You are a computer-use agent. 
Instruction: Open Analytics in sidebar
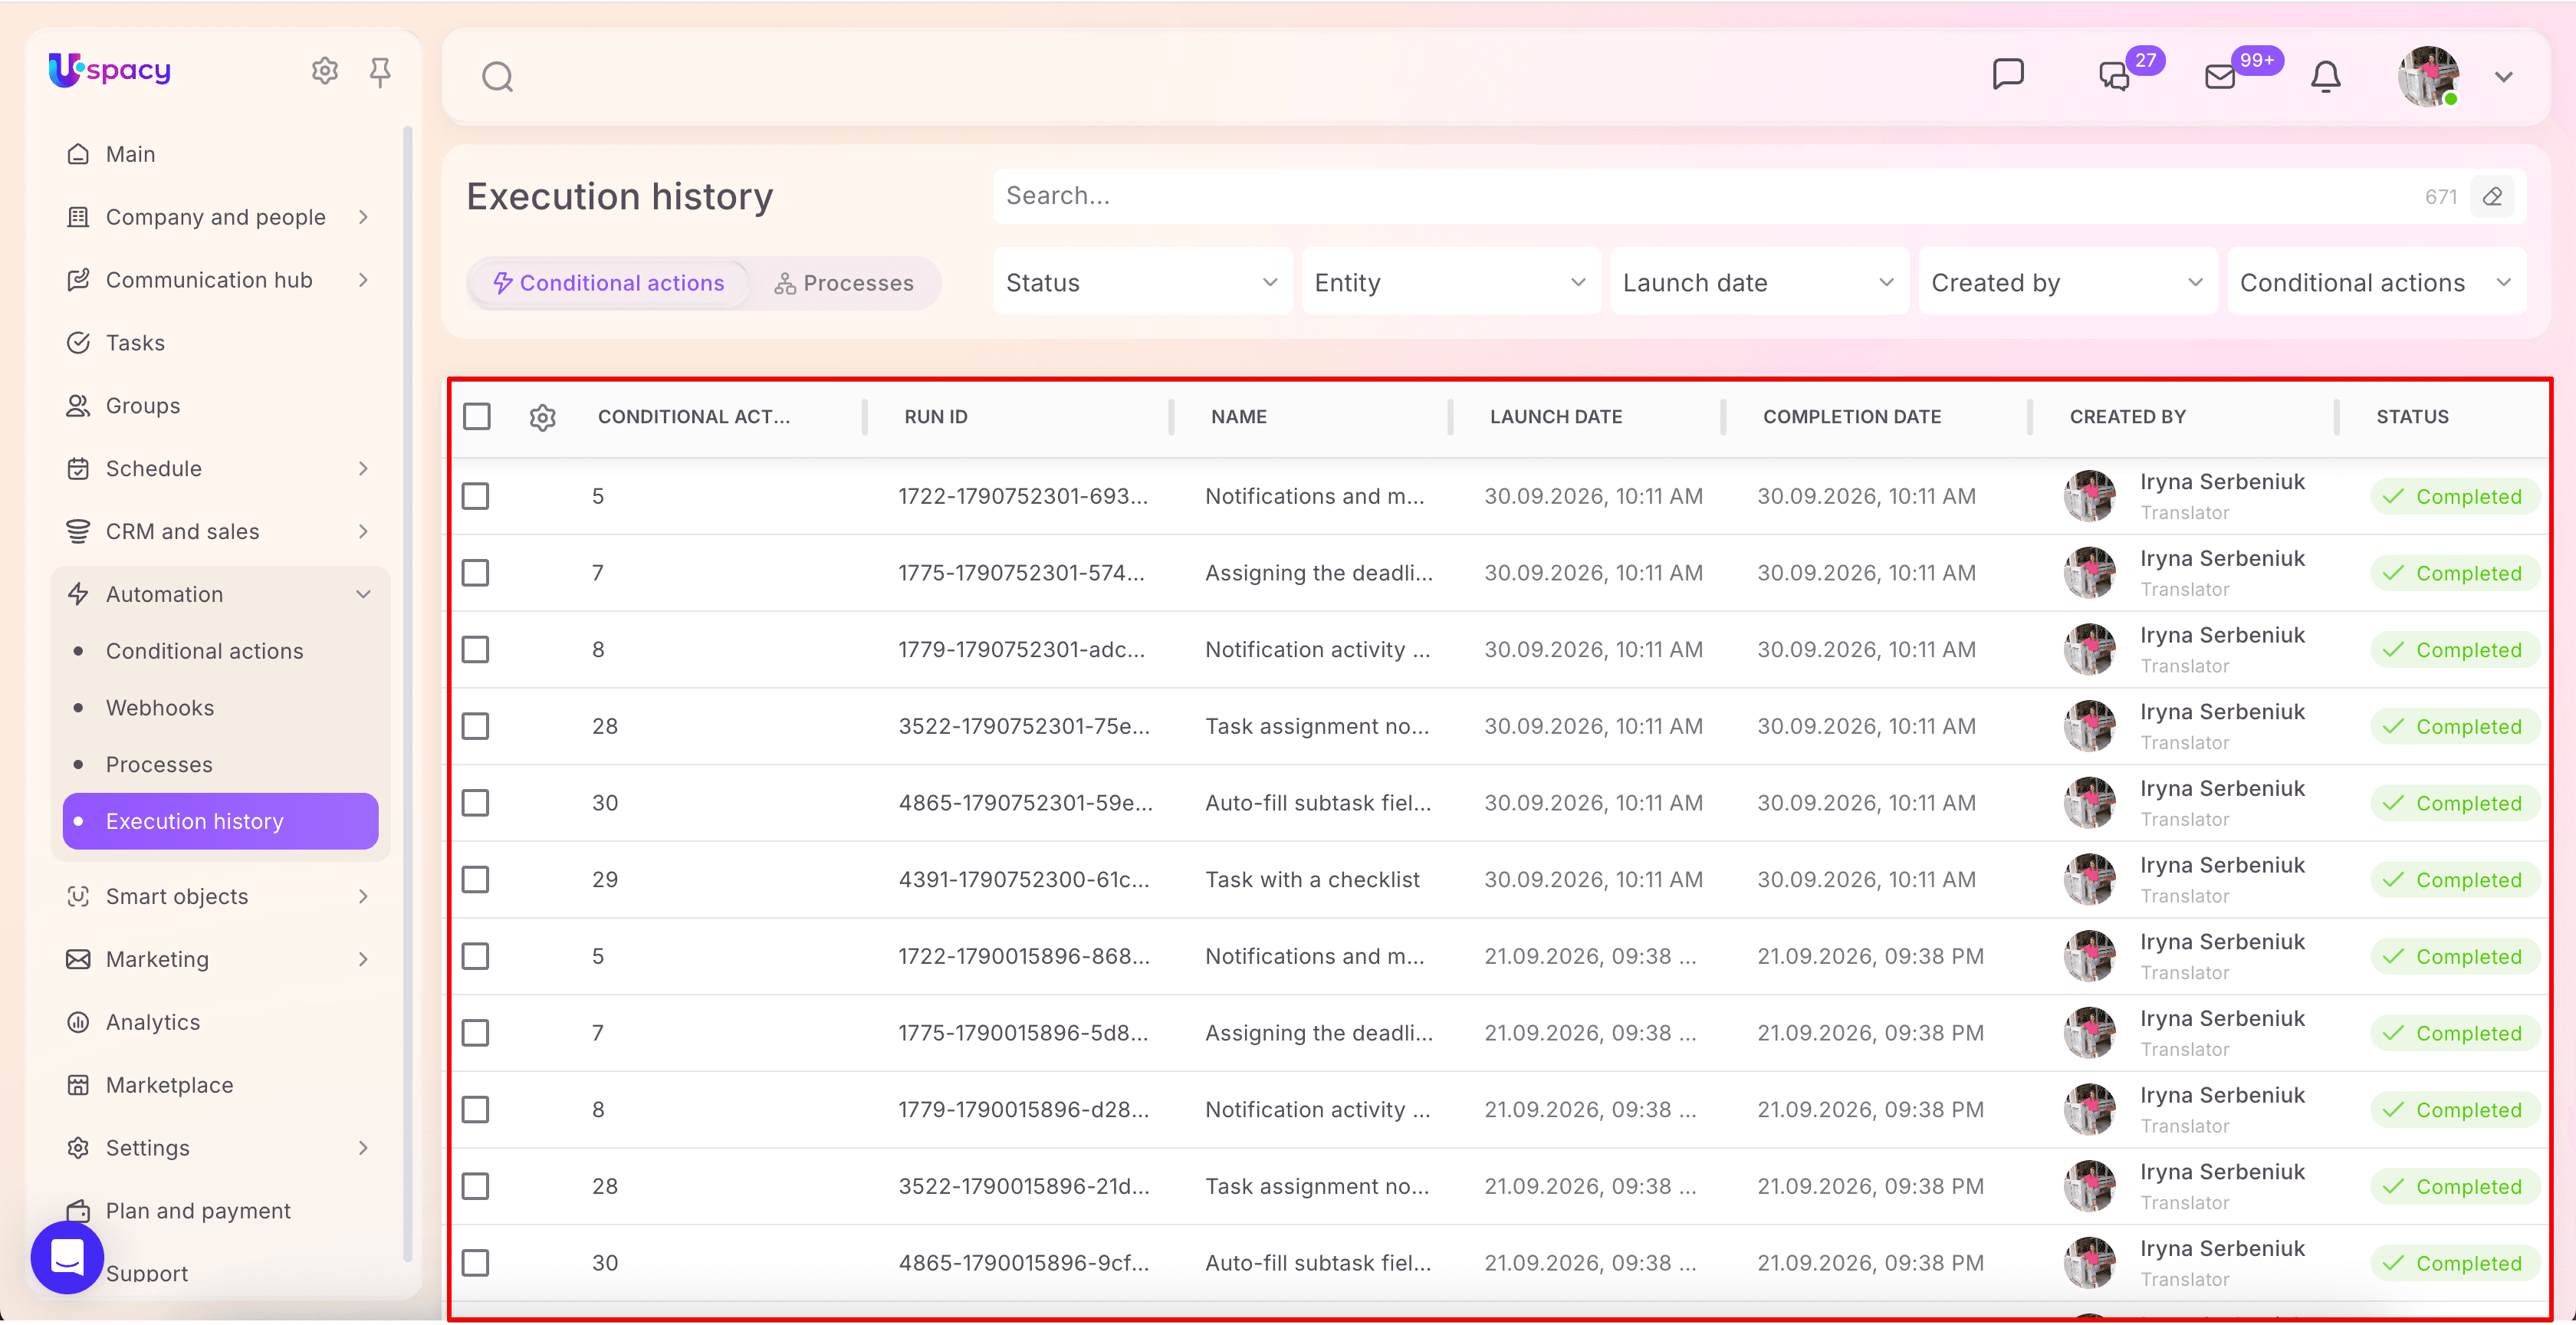pyautogui.click(x=152, y=1022)
